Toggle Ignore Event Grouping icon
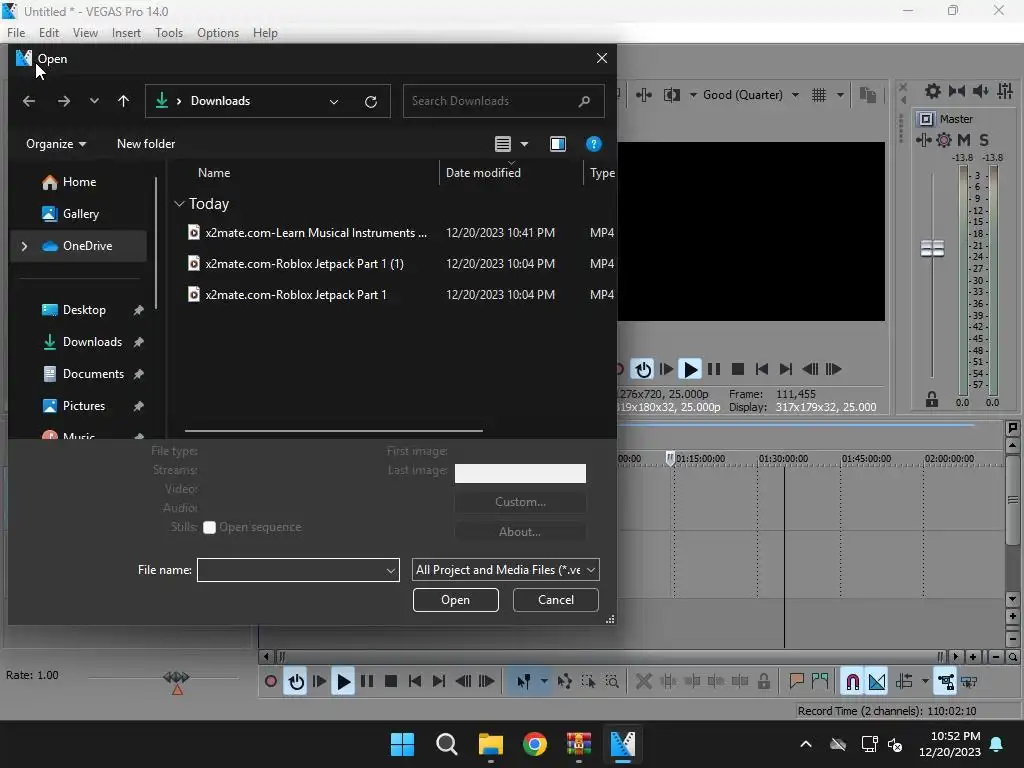 coord(969,682)
